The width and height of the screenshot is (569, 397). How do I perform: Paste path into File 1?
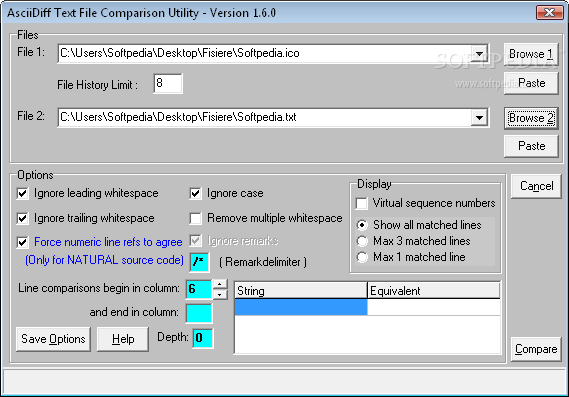click(x=531, y=83)
